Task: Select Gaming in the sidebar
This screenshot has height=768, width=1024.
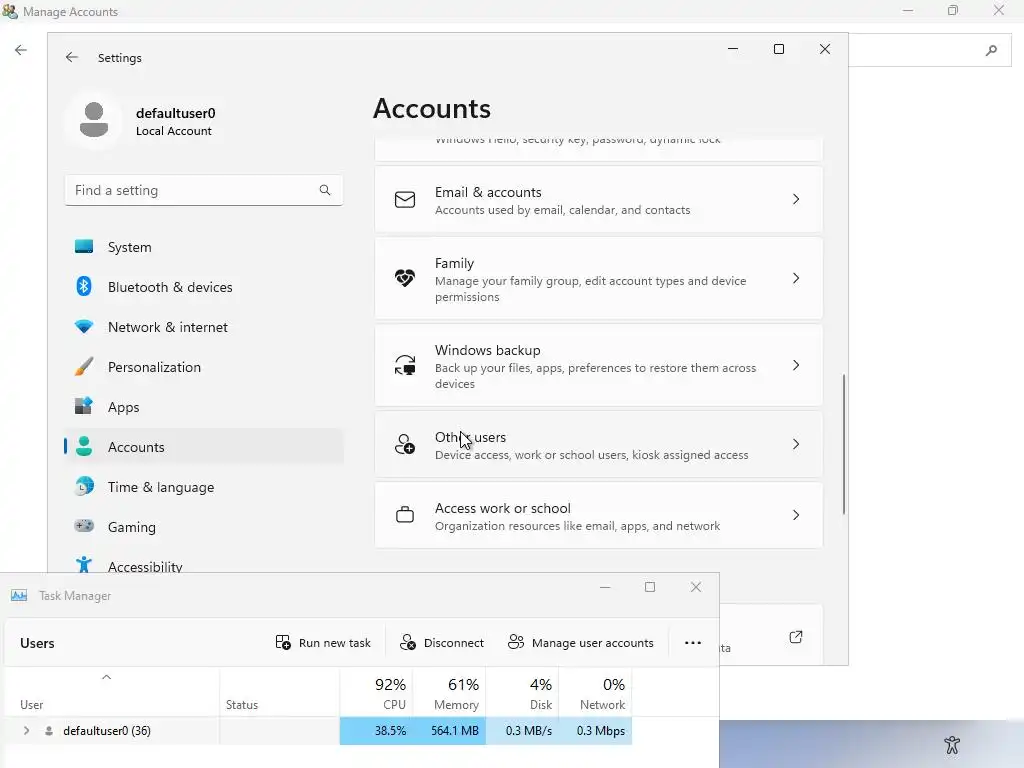Action: coord(204,526)
